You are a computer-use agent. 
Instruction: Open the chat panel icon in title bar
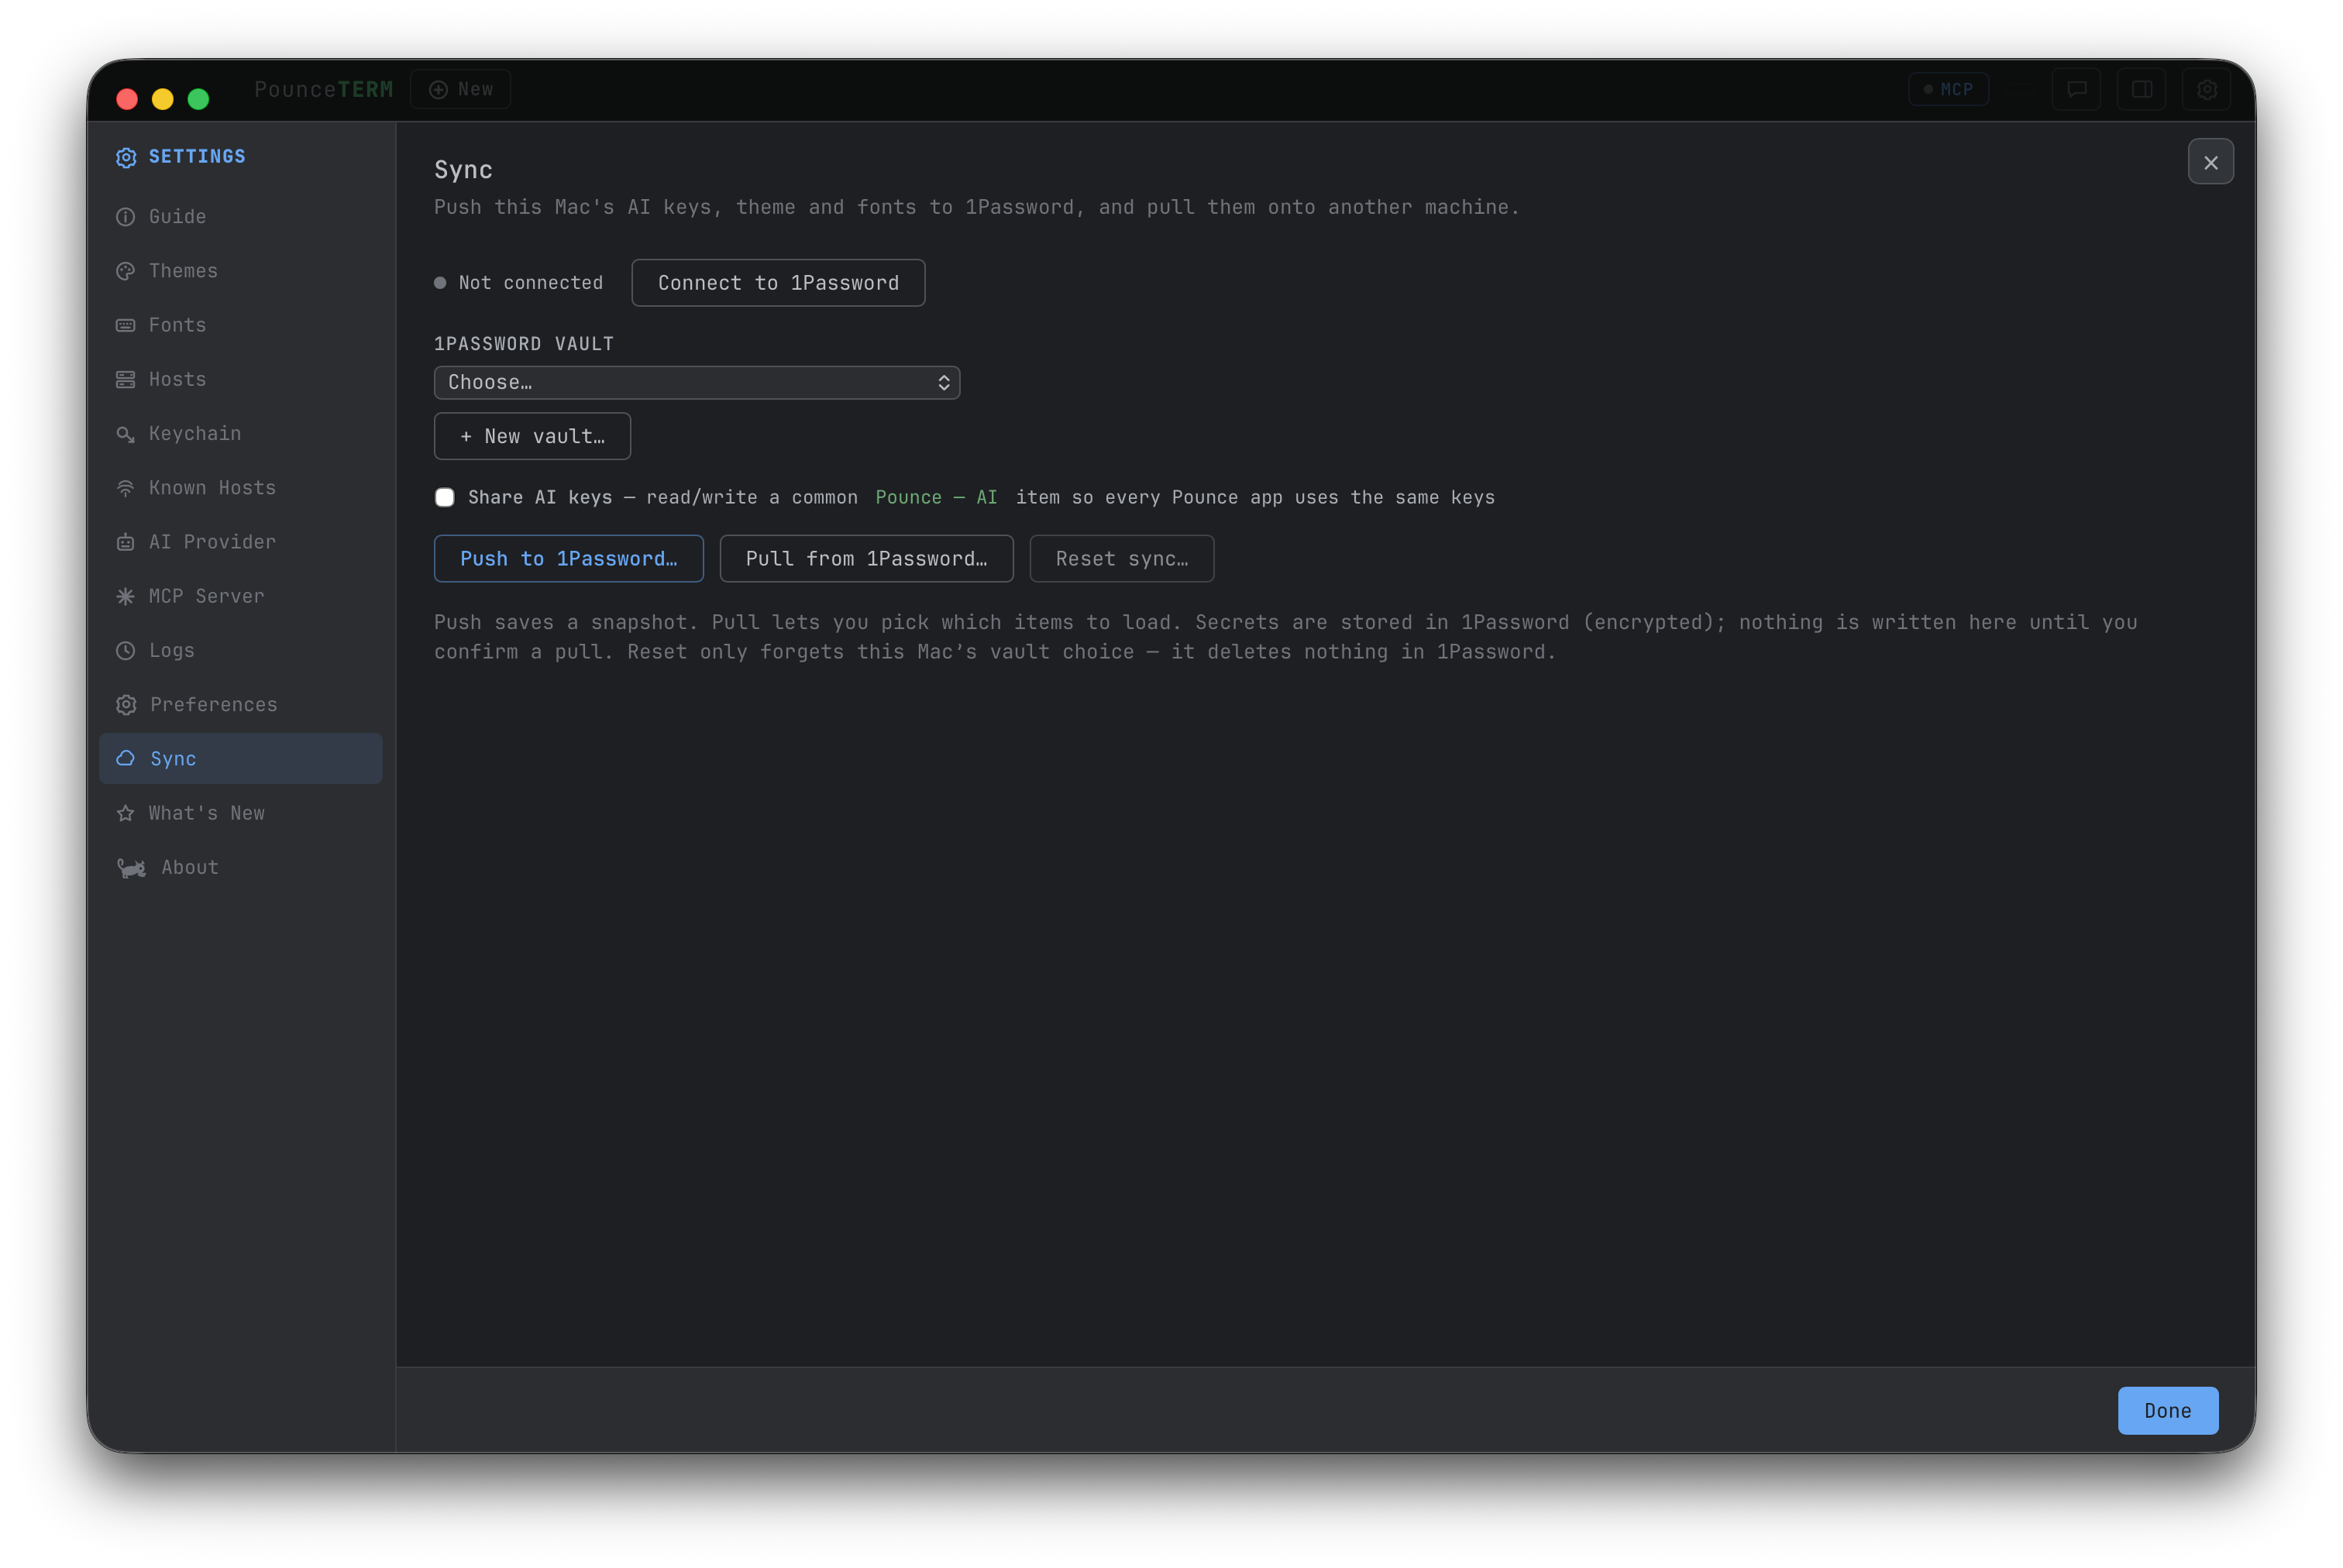[x=2076, y=89]
